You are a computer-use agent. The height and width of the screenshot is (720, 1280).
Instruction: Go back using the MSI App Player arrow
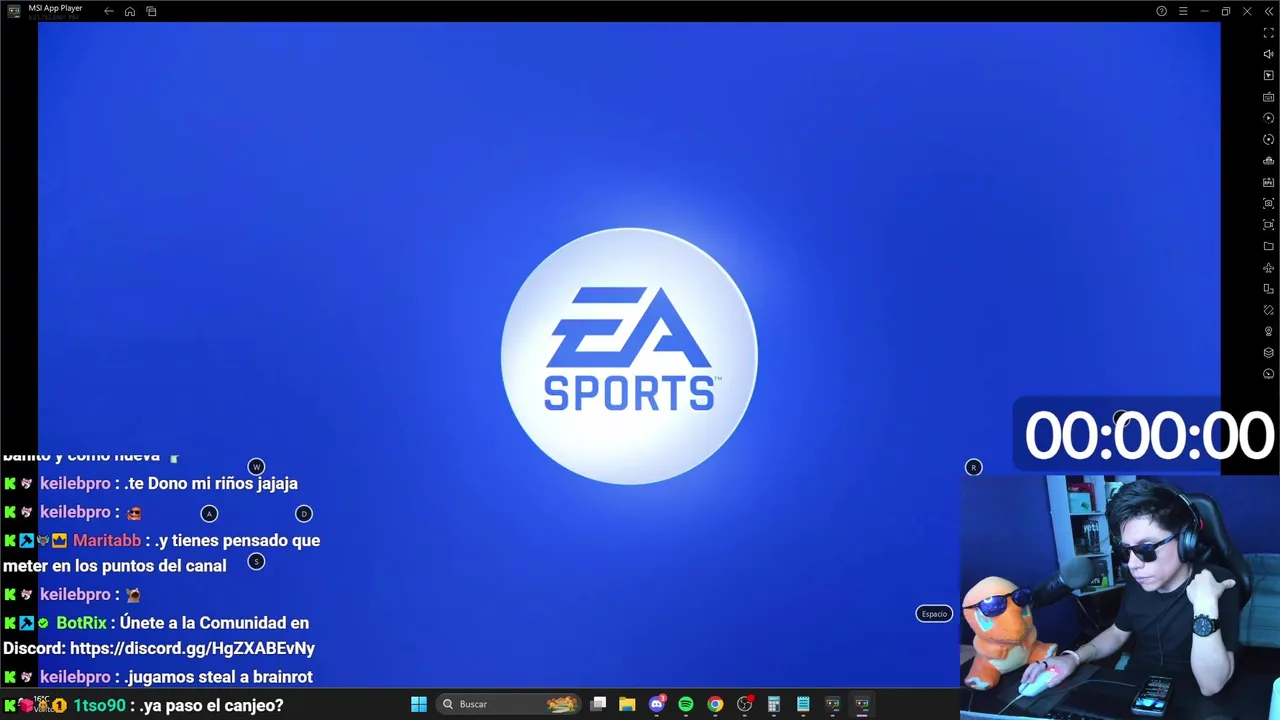click(109, 11)
